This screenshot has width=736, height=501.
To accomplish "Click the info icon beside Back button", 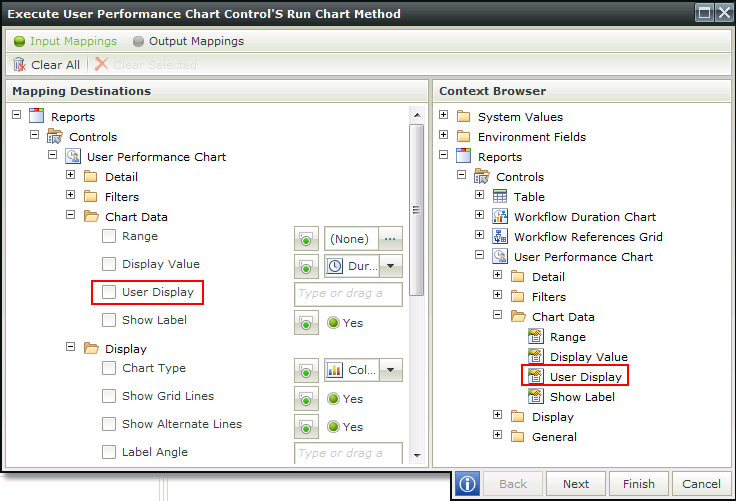I will pyautogui.click(x=467, y=484).
